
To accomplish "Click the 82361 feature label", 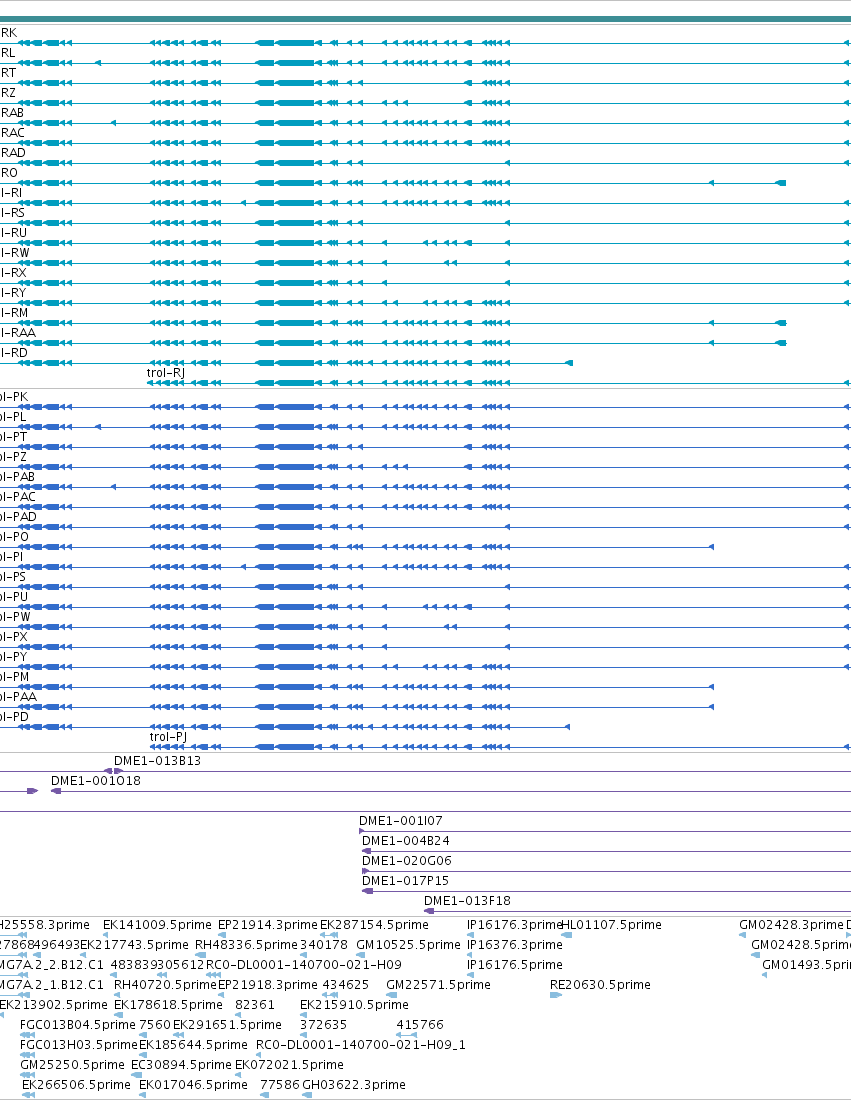I will (x=255, y=1005).
